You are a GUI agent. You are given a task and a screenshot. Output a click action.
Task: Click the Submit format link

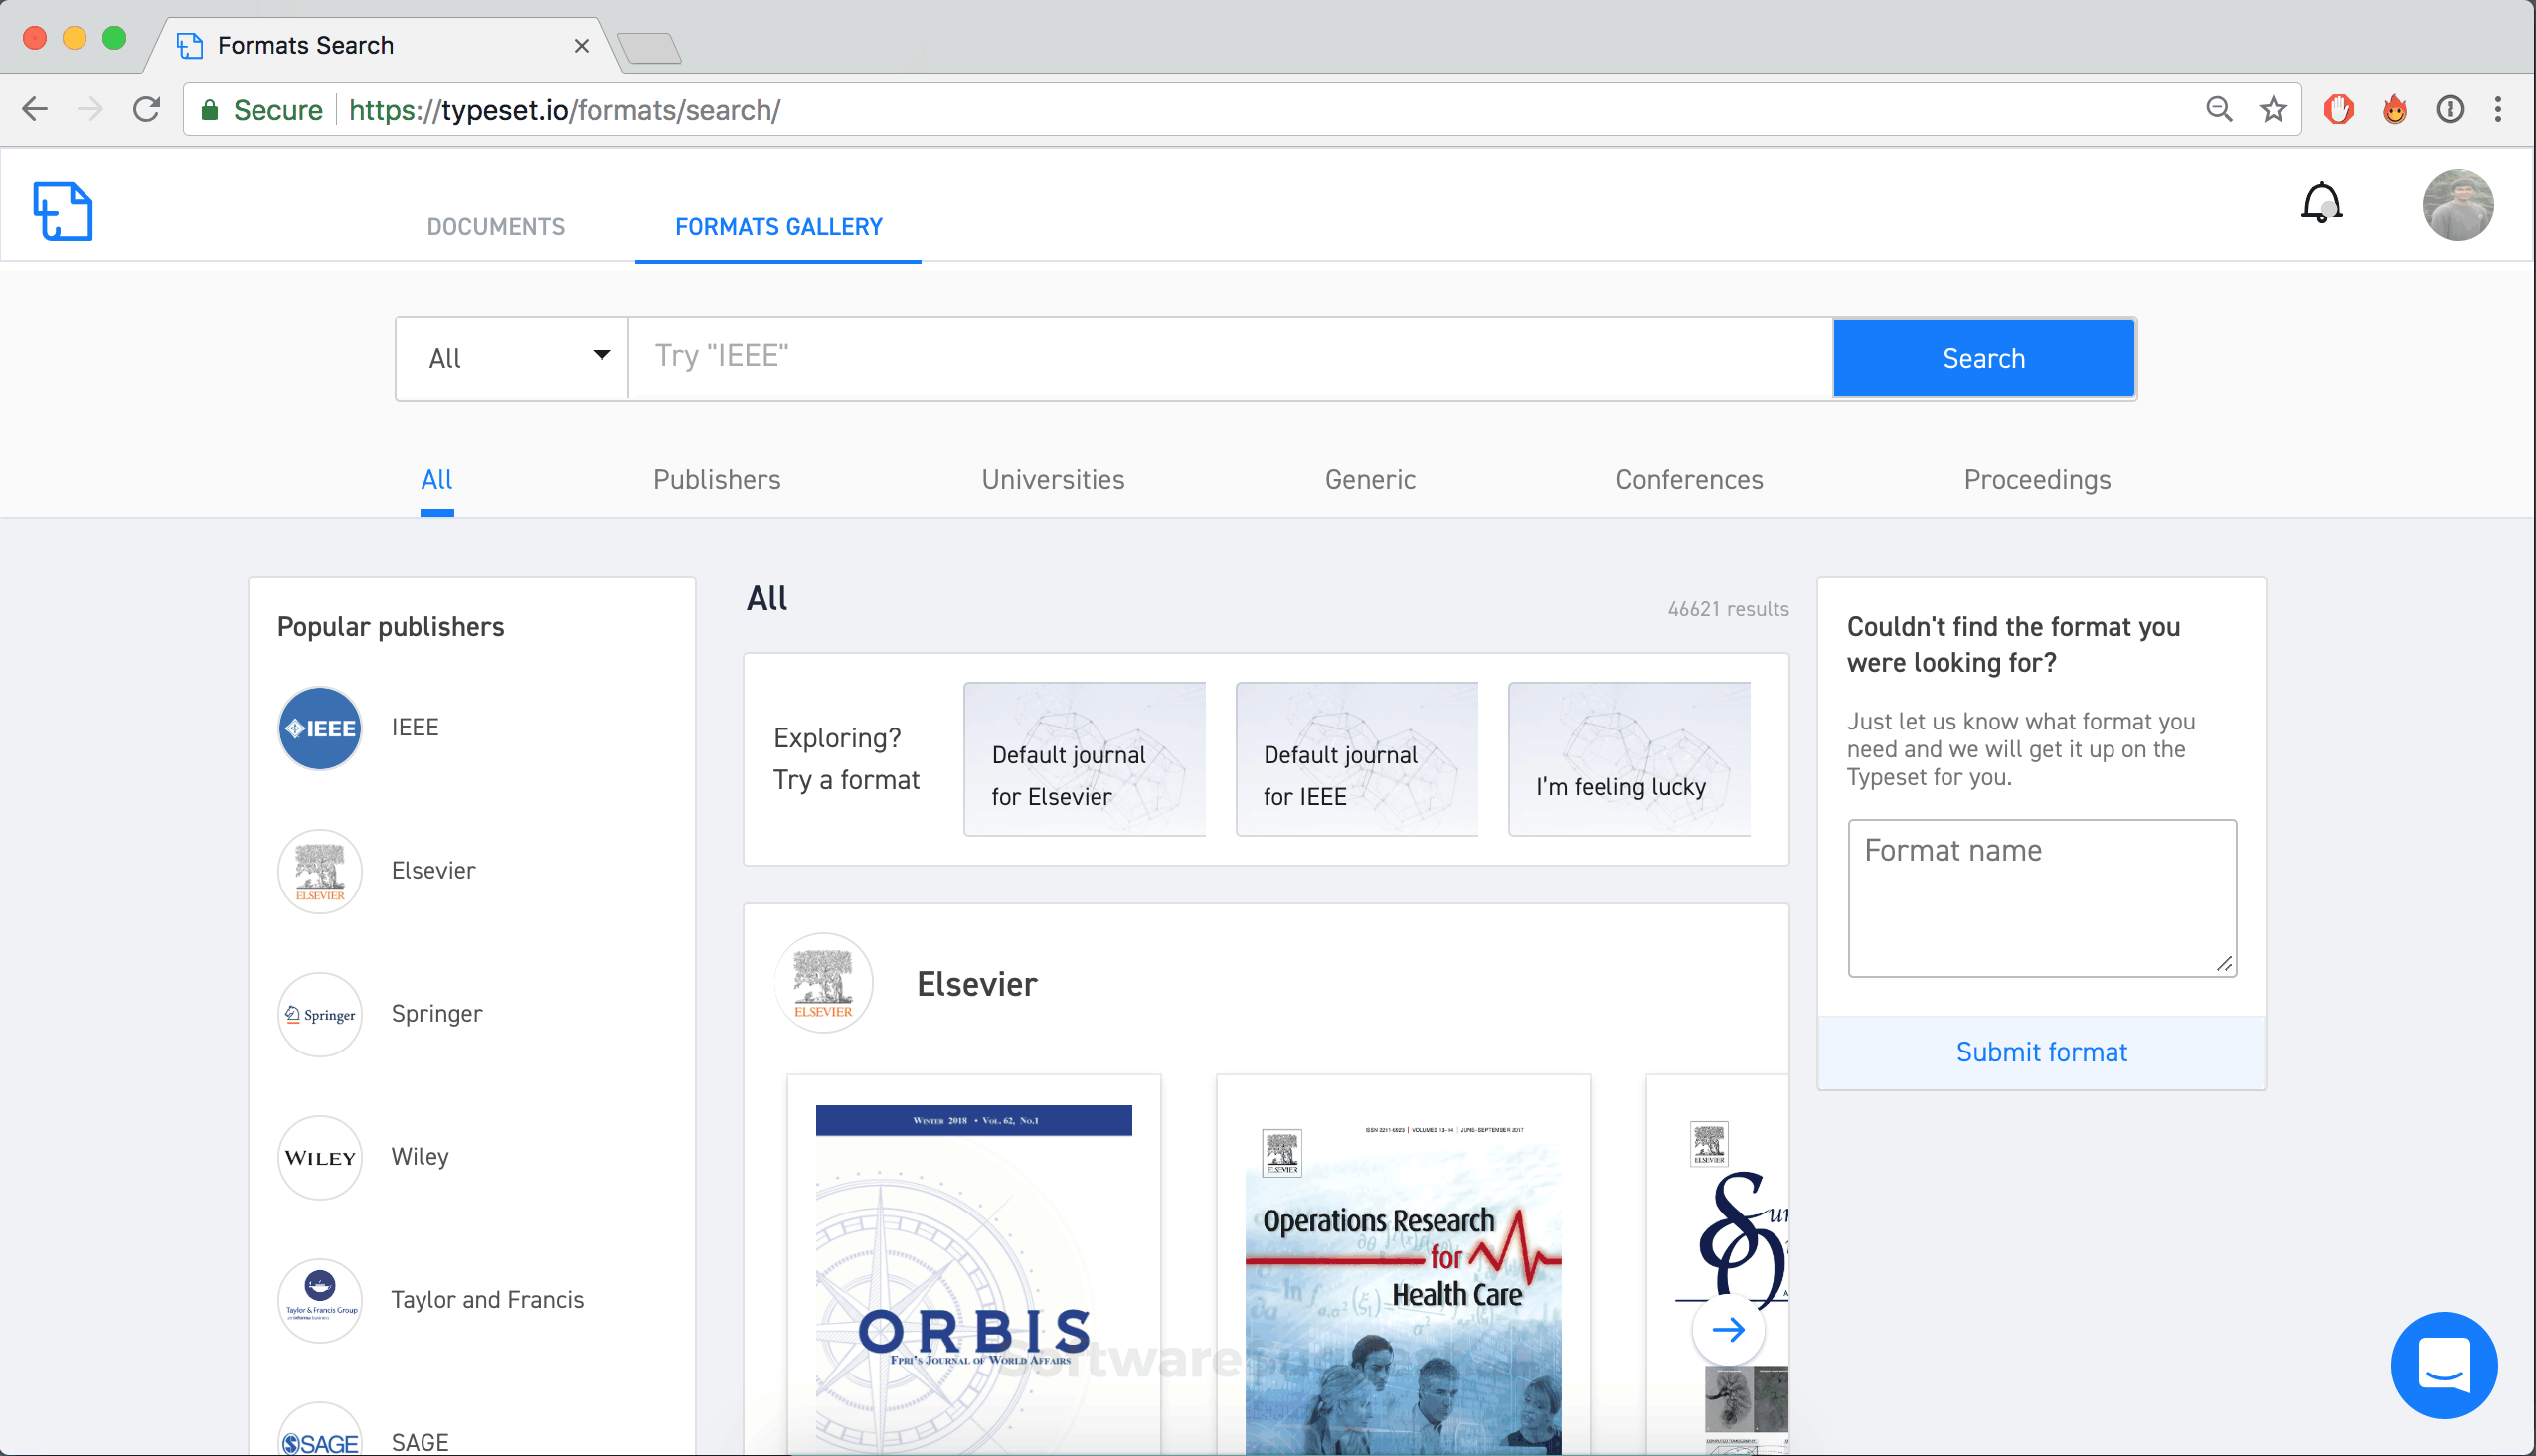(x=2040, y=1052)
